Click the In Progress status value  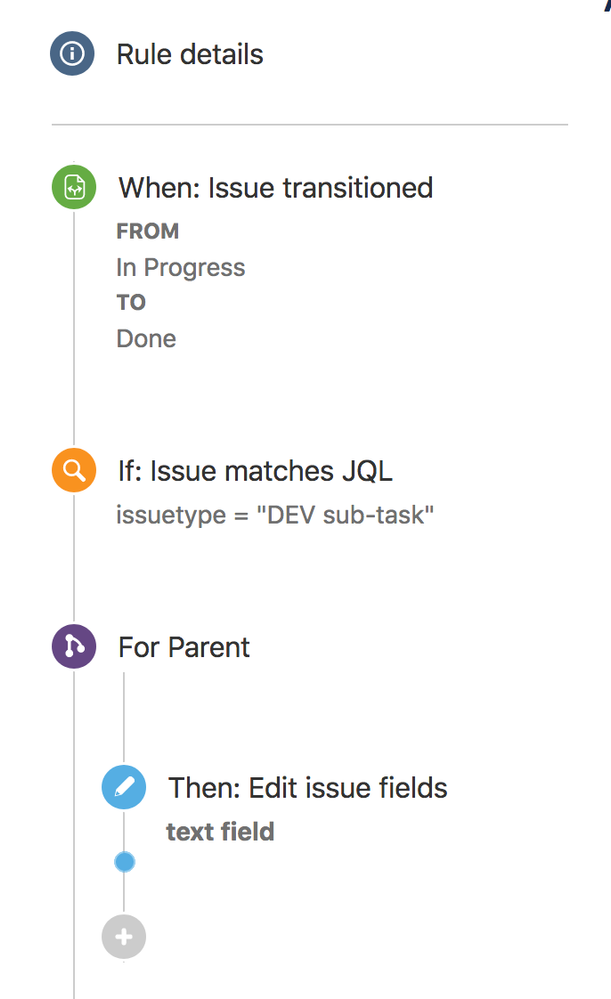coord(180,267)
